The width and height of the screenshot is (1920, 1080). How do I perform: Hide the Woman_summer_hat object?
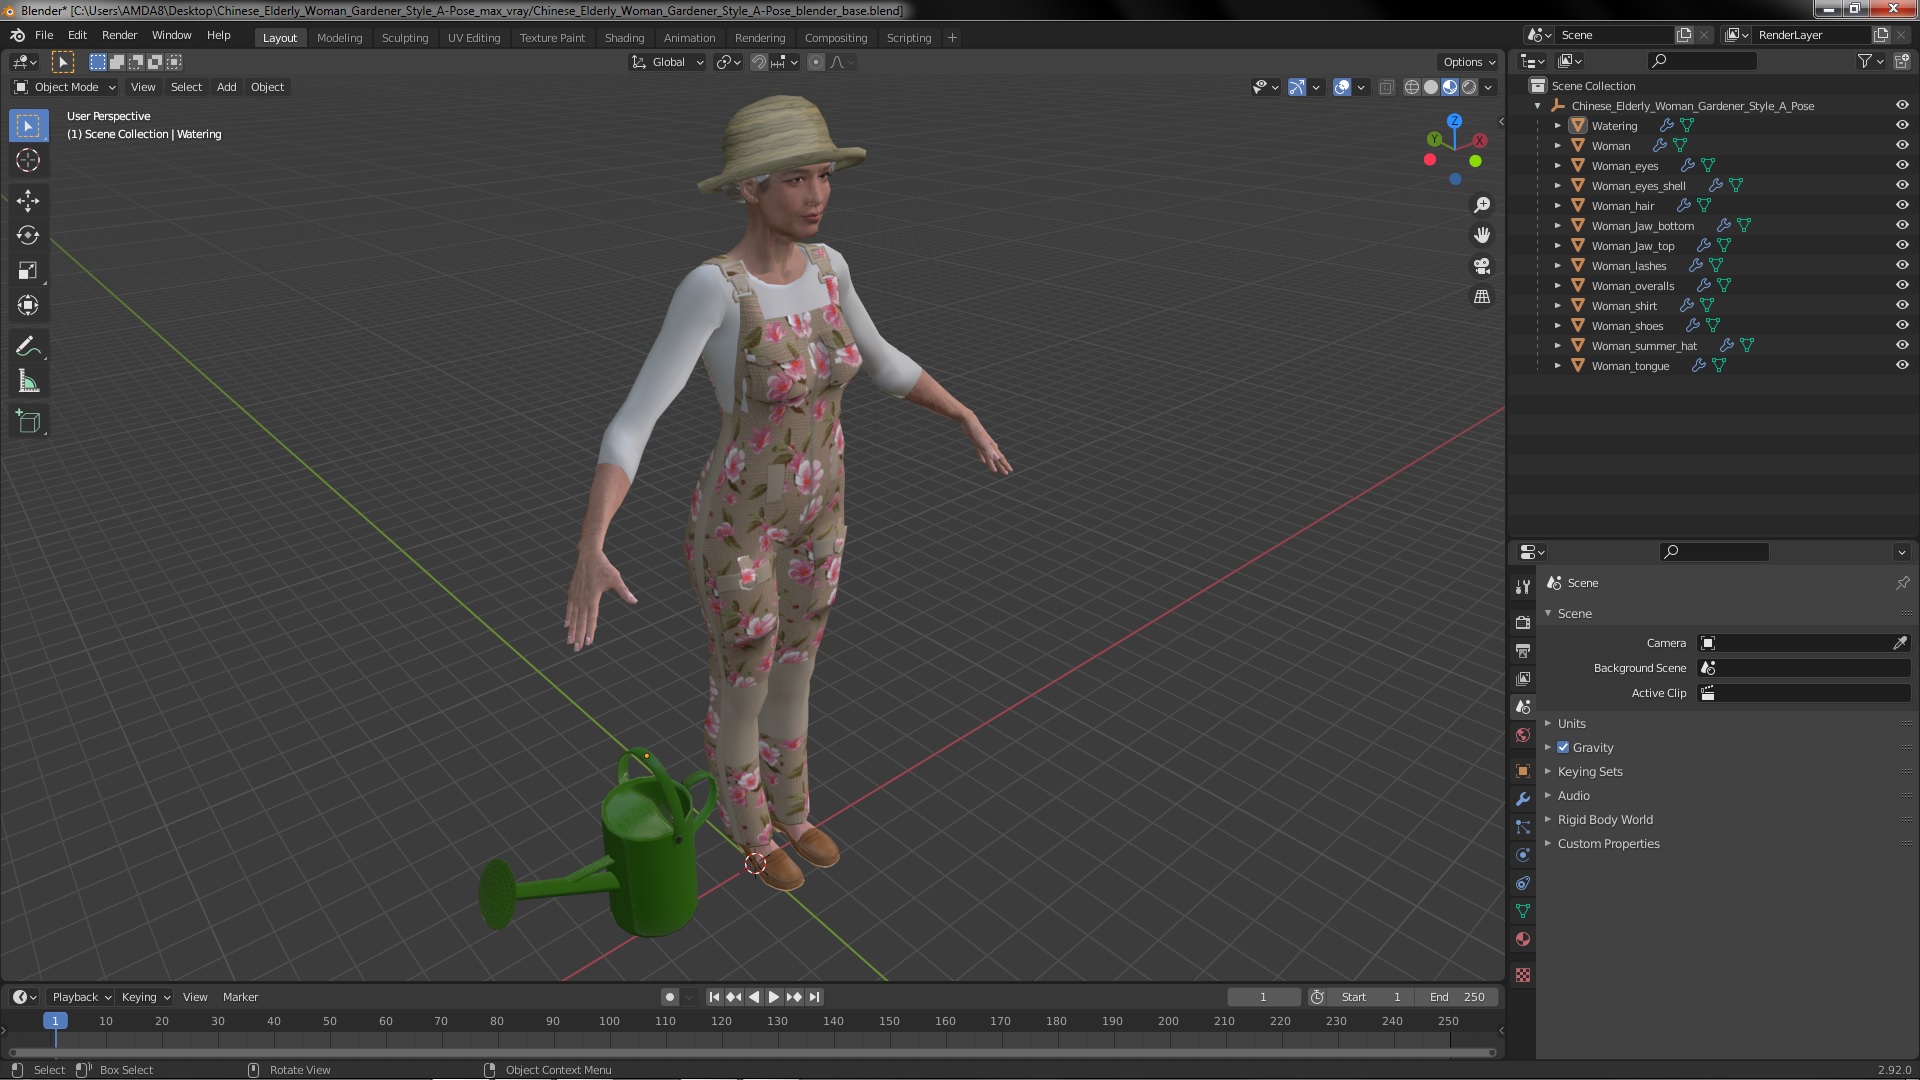[x=1902, y=345]
